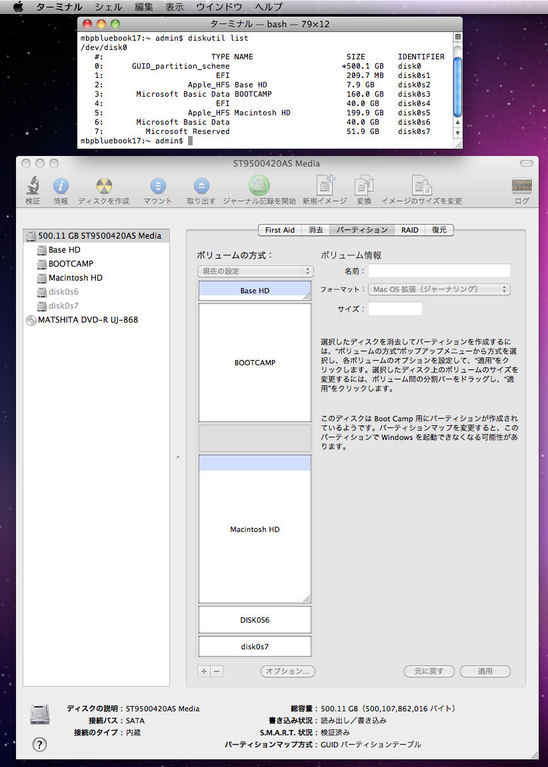Click the Revert (元に戻す) button
Screen dimensions: 548x767
pos(429,671)
